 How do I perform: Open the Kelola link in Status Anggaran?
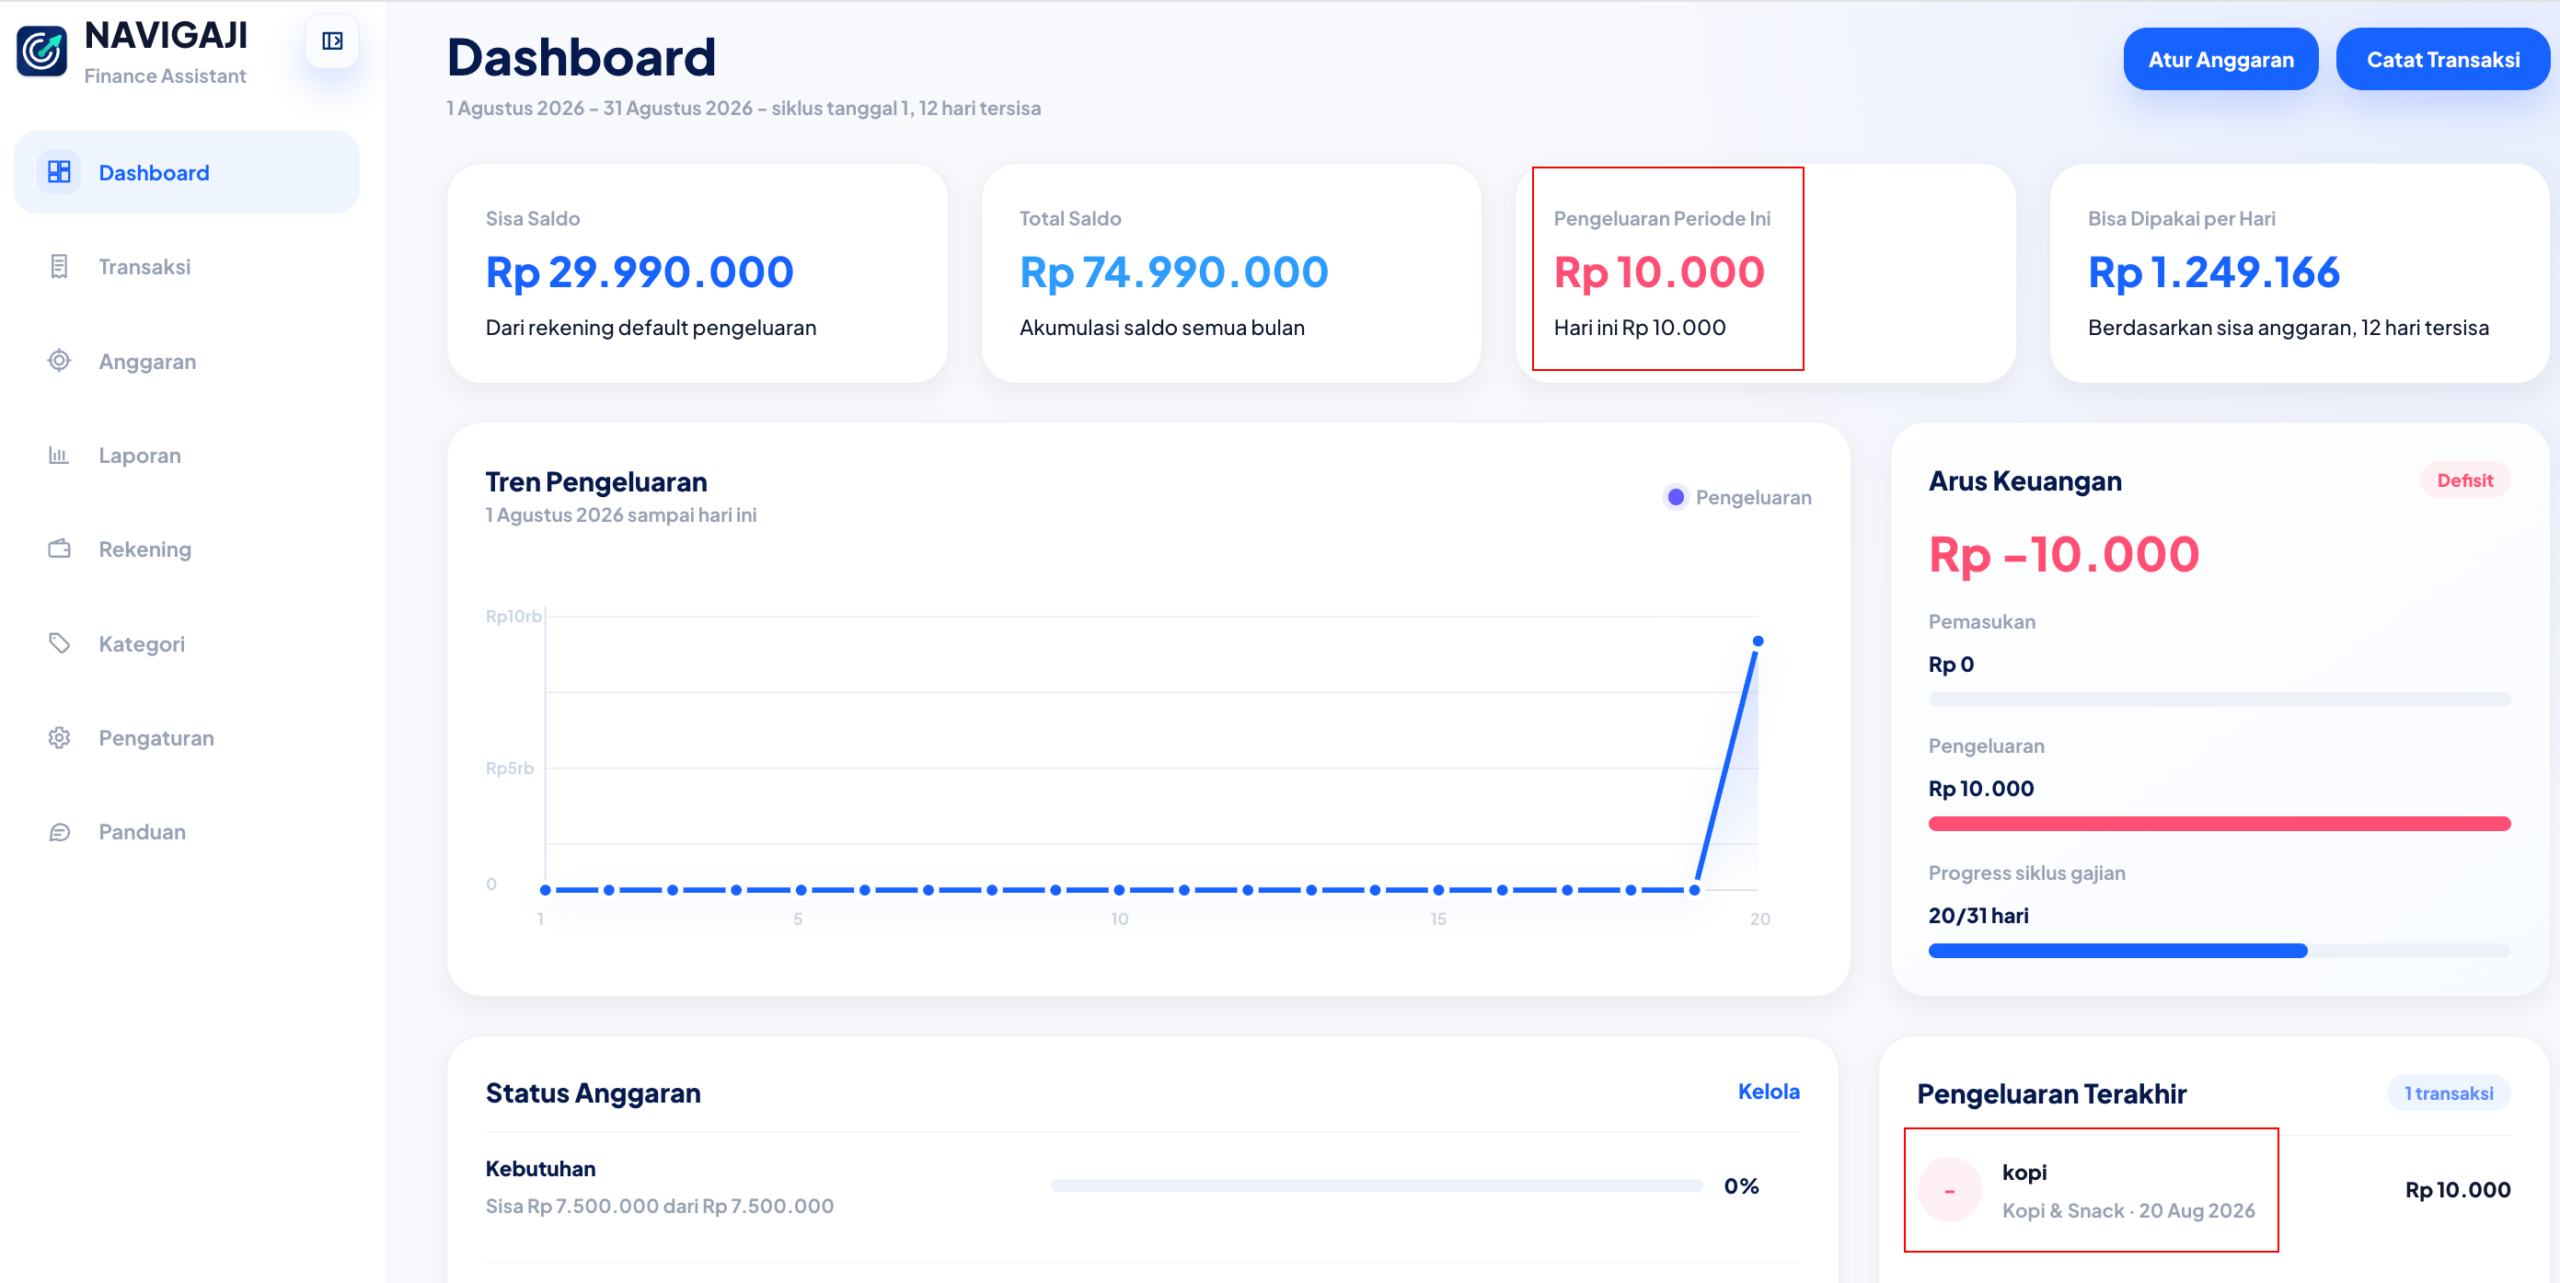click(1768, 1092)
